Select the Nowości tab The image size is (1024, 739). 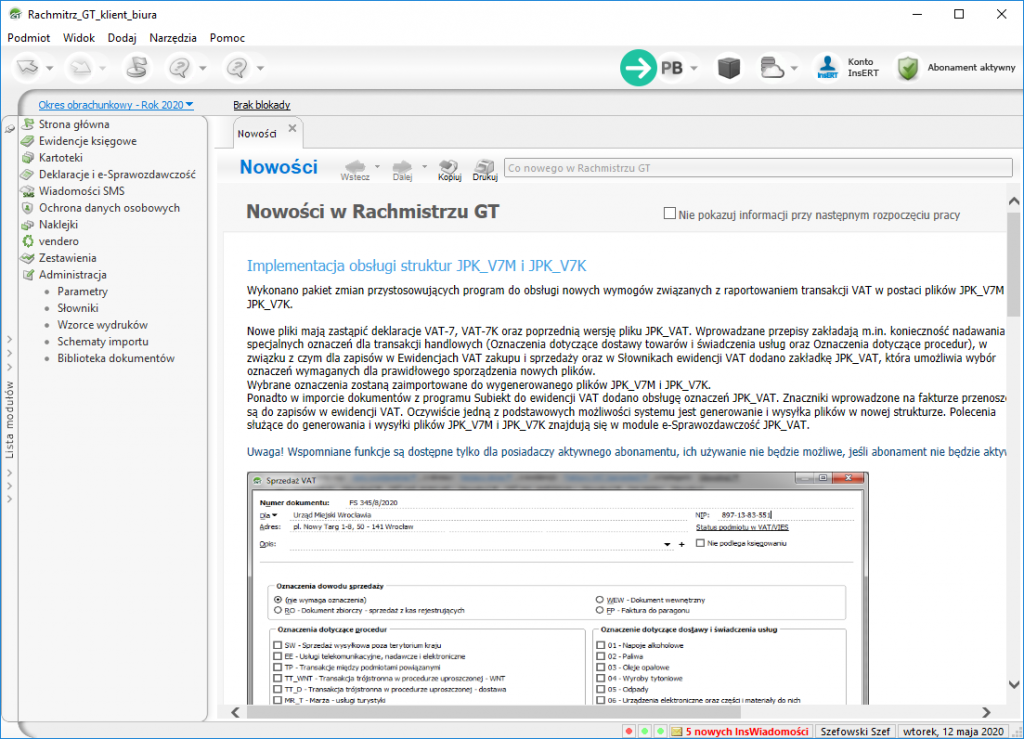tap(257, 134)
